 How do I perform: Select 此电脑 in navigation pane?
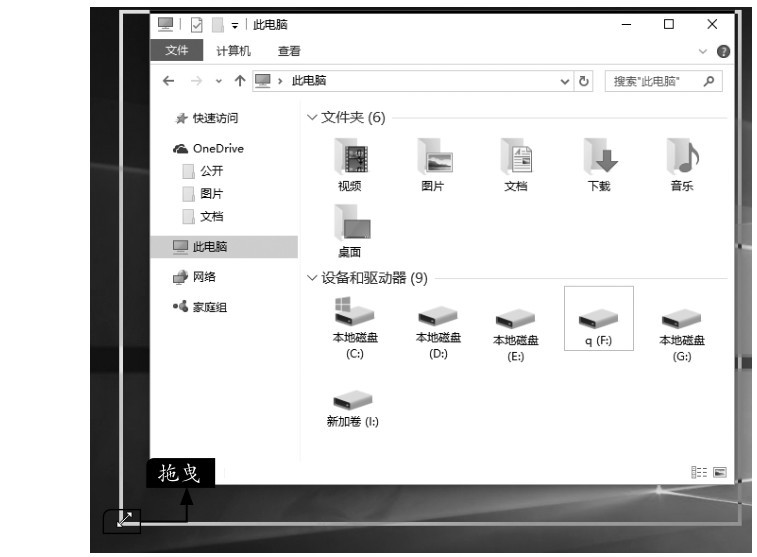(x=224, y=247)
